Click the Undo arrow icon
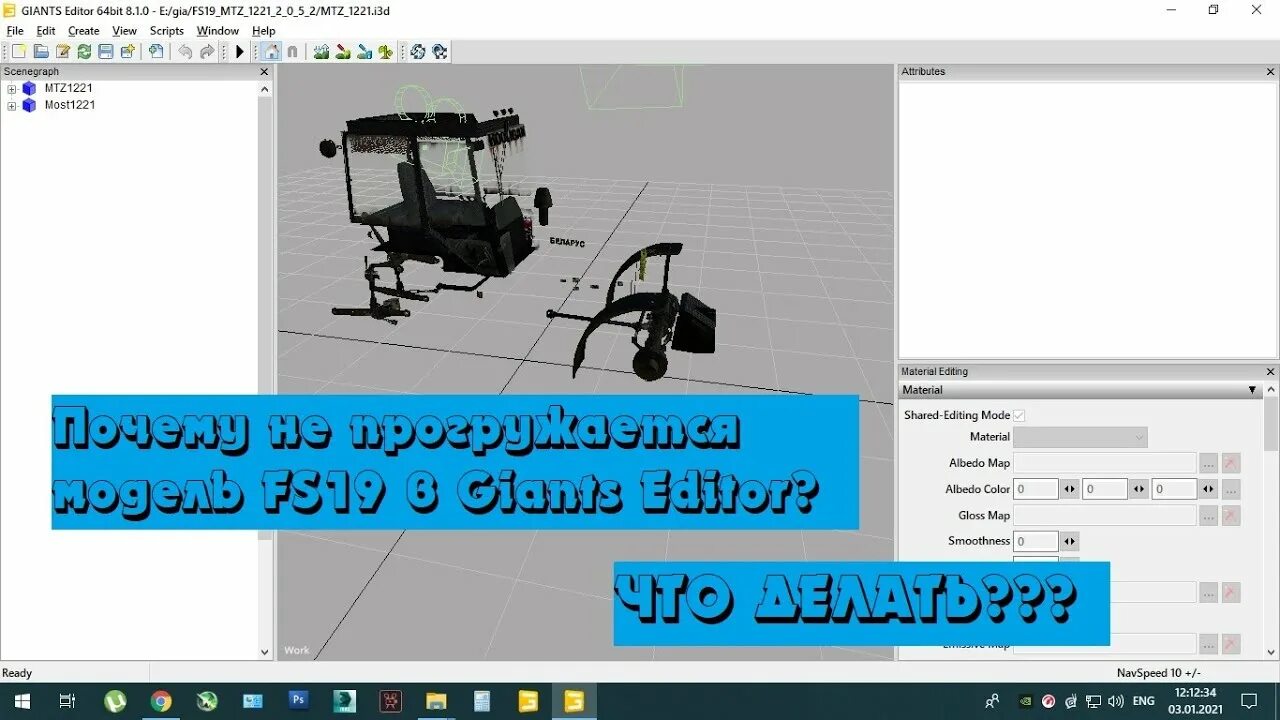This screenshot has width=1280, height=720. (x=185, y=52)
